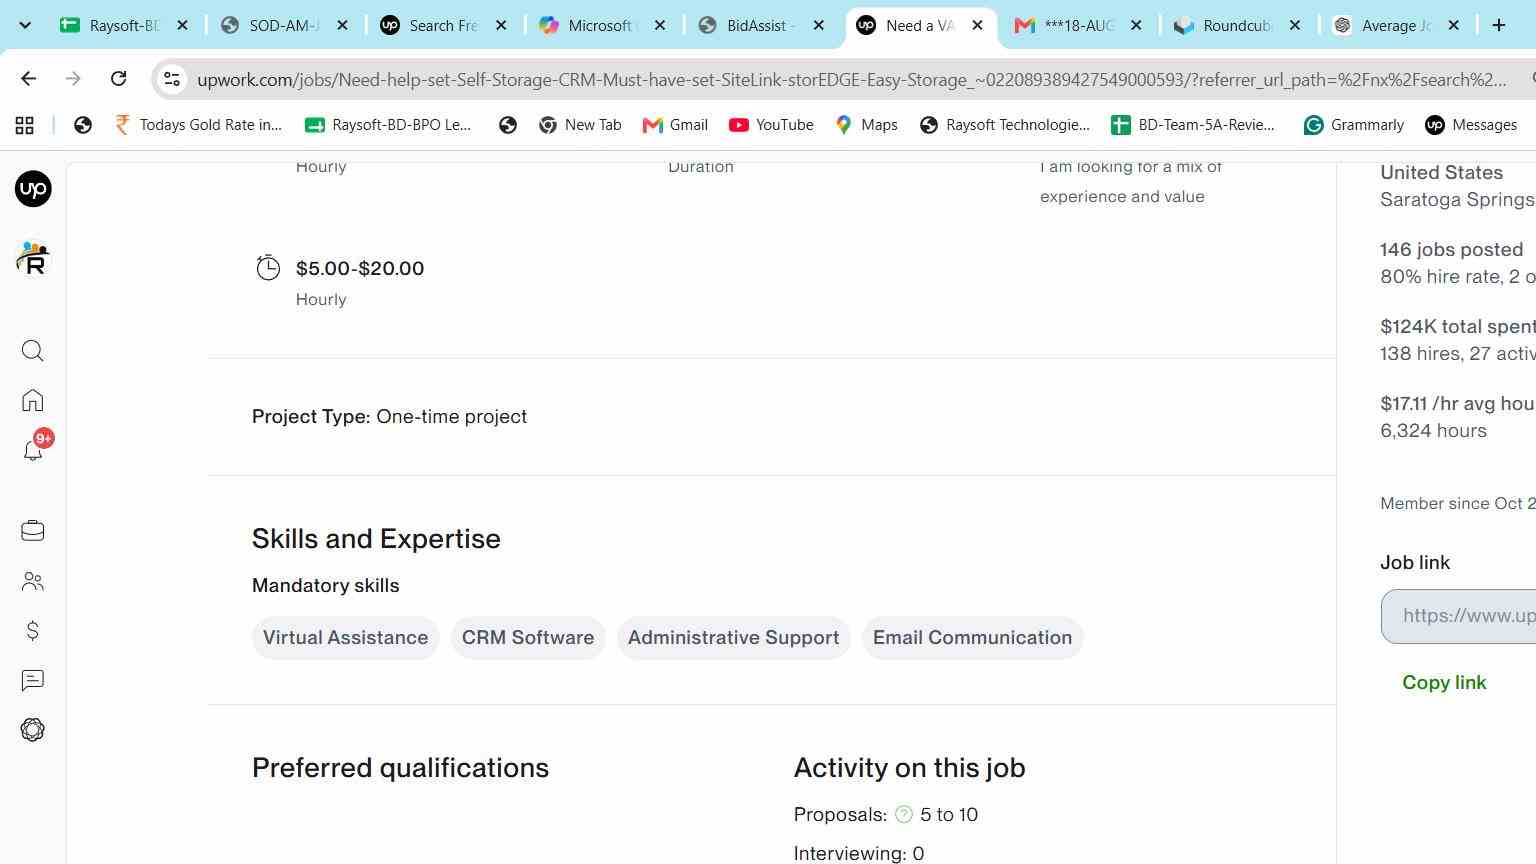Open the people/talent icon in sidebar
Viewport: 1536px width, 864px height.
(x=33, y=581)
